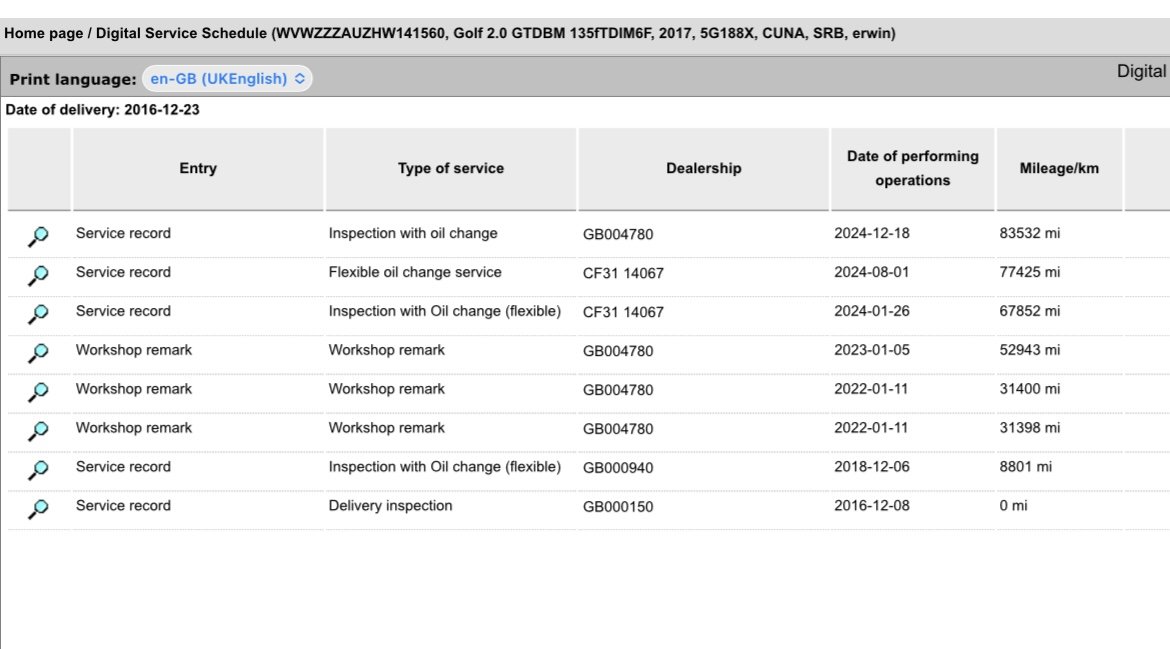
Task: Click the Dealership column header
Action: (x=704, y=169)
